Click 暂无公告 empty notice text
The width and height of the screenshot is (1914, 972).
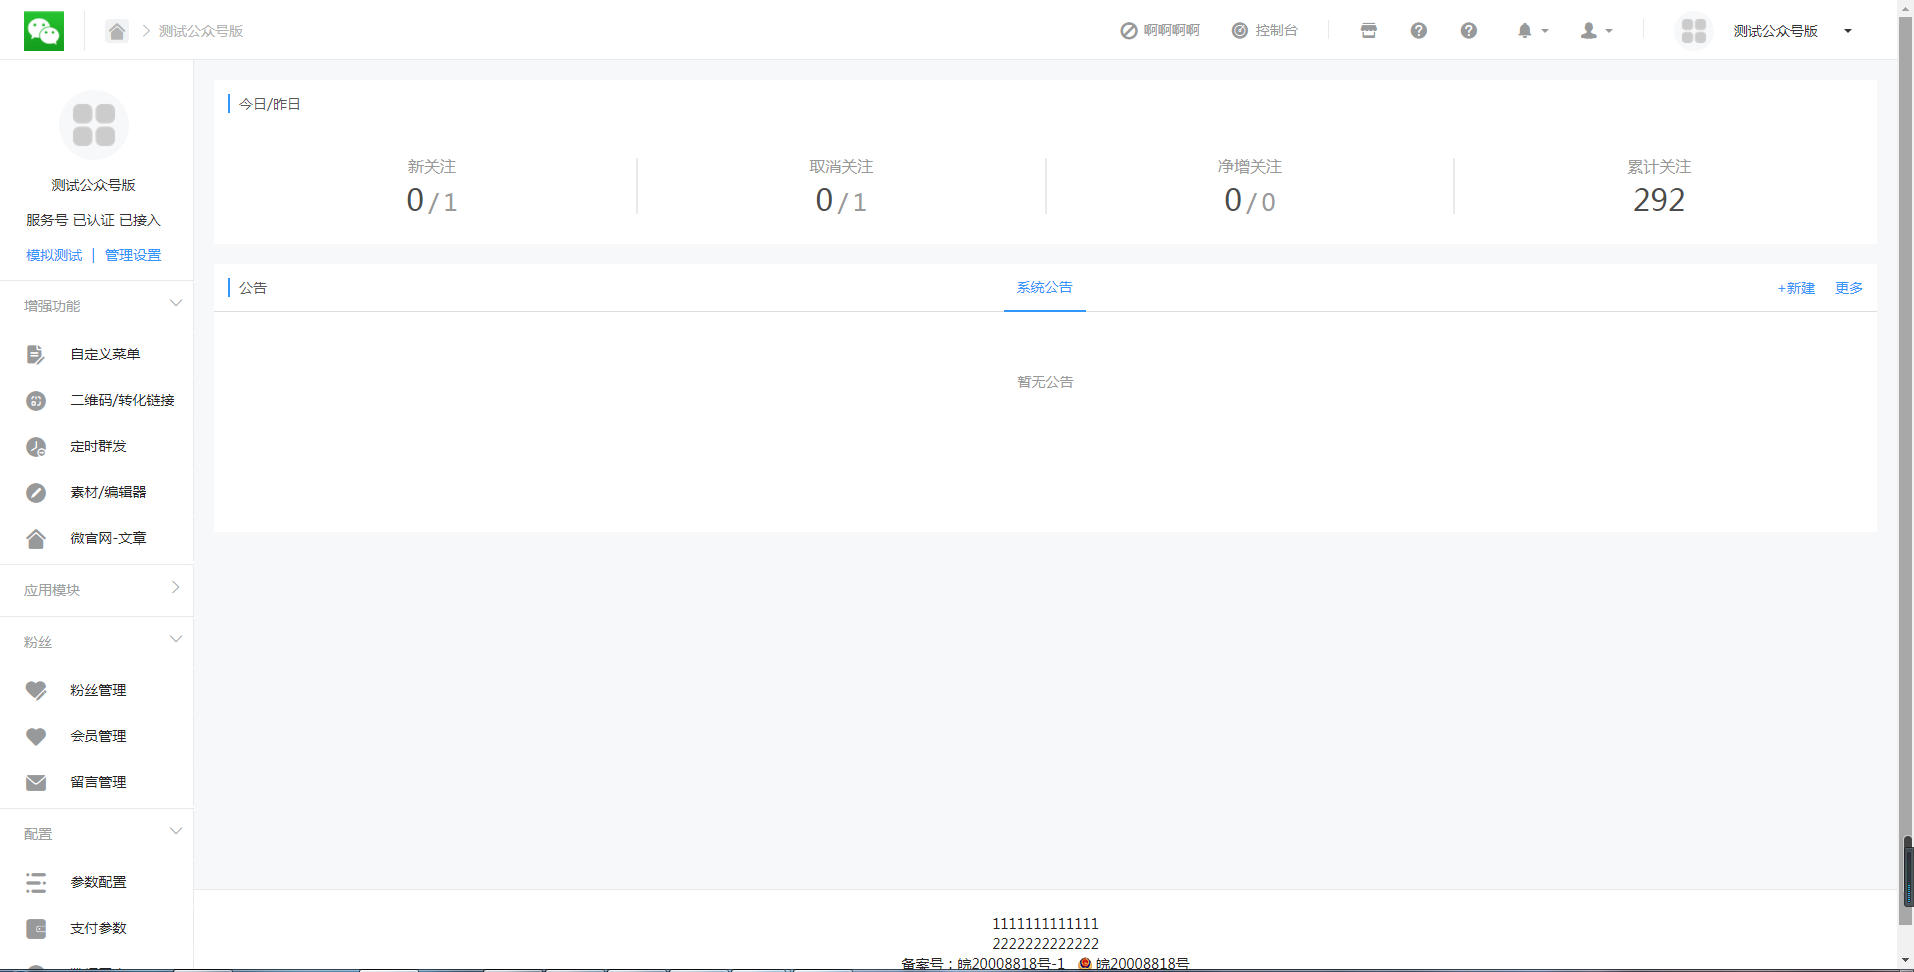coord(1045,382)
